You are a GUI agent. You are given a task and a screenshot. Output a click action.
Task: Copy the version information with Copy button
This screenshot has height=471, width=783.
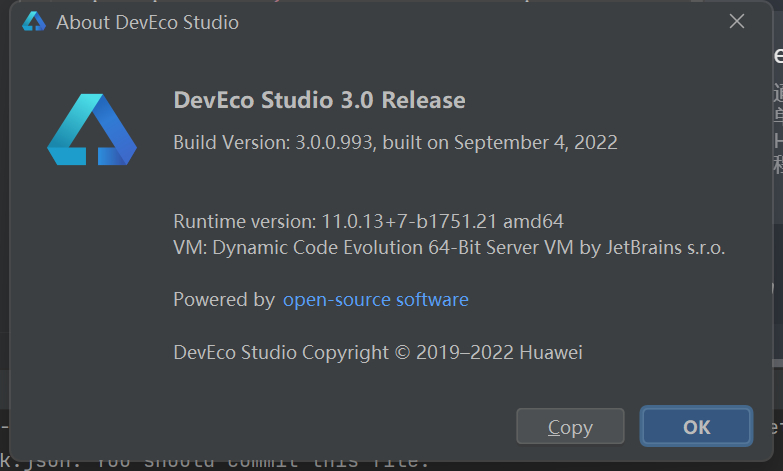pos(570,427)
